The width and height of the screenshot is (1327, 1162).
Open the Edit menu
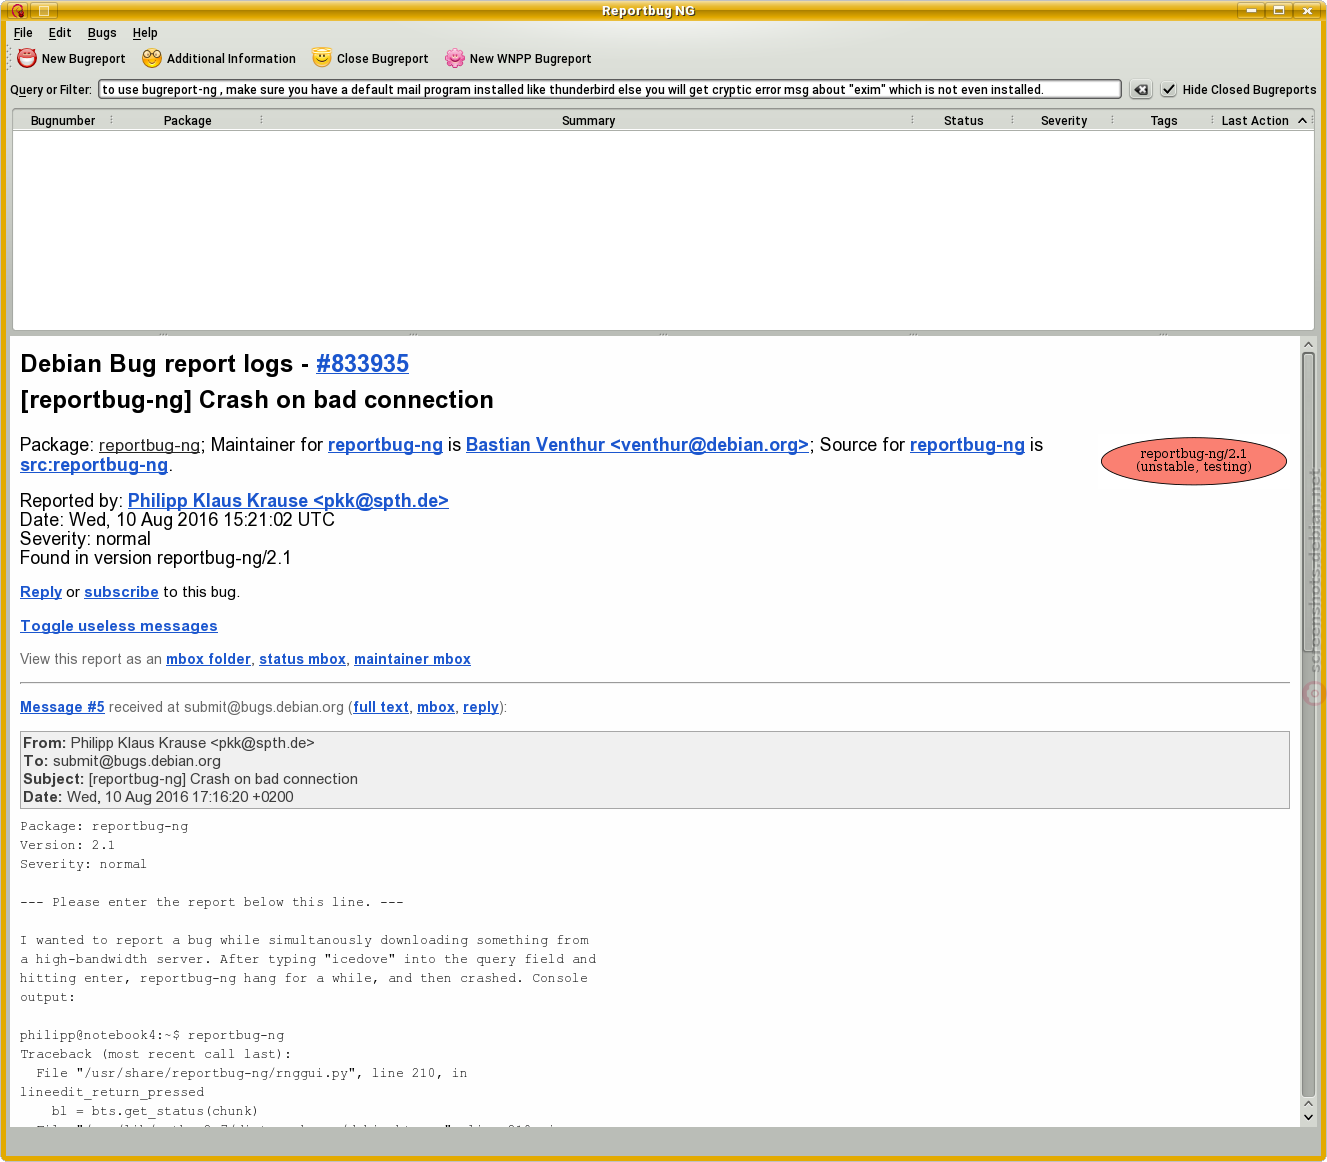pyautogui.click(x=60, y=33)
